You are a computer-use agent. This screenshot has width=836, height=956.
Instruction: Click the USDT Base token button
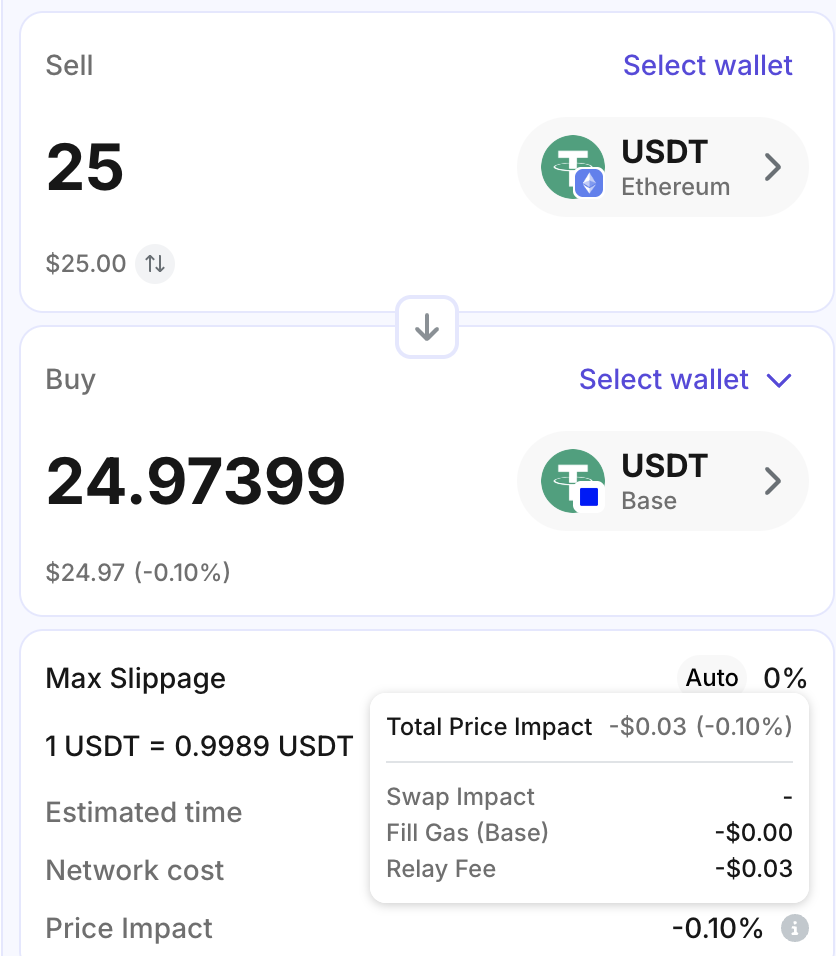coord(662,481)
